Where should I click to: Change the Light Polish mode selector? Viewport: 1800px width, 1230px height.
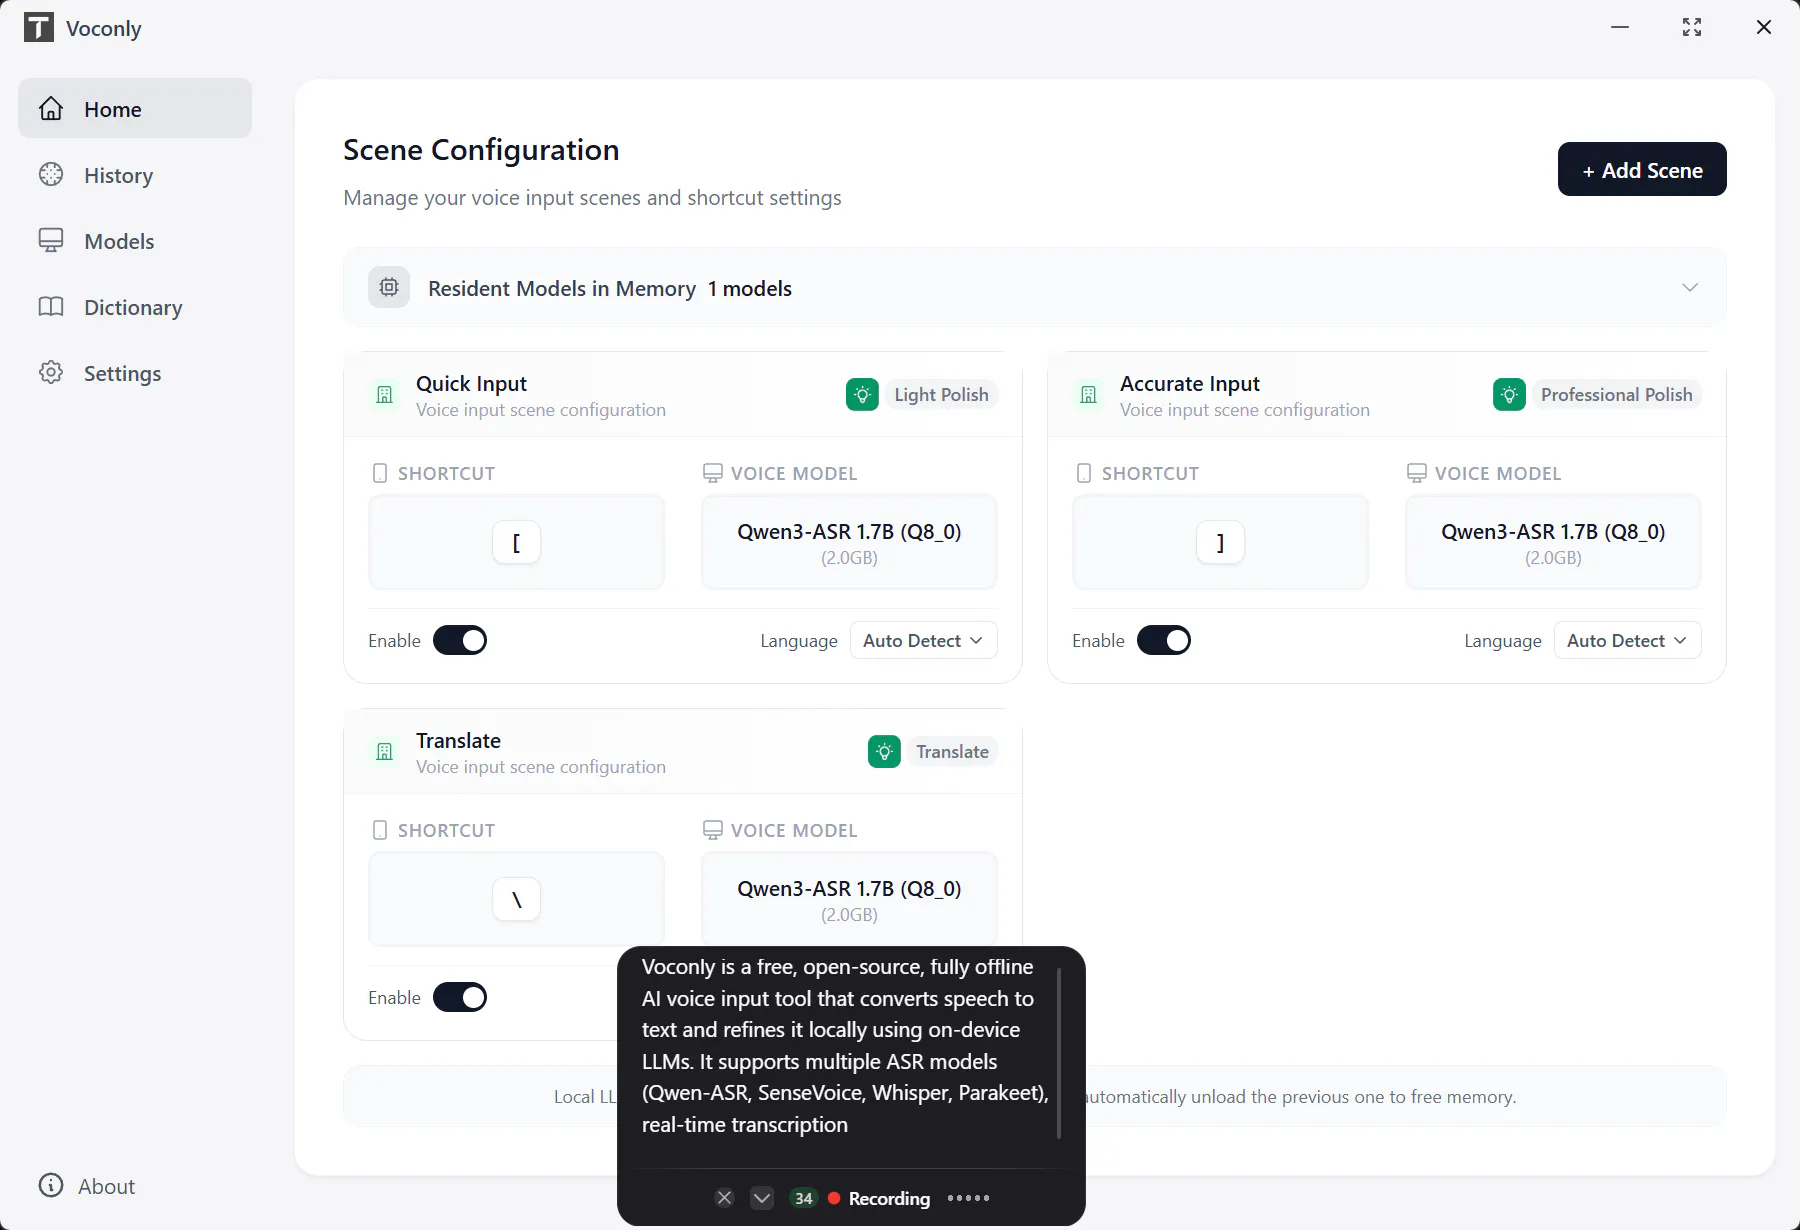(941, 395)
